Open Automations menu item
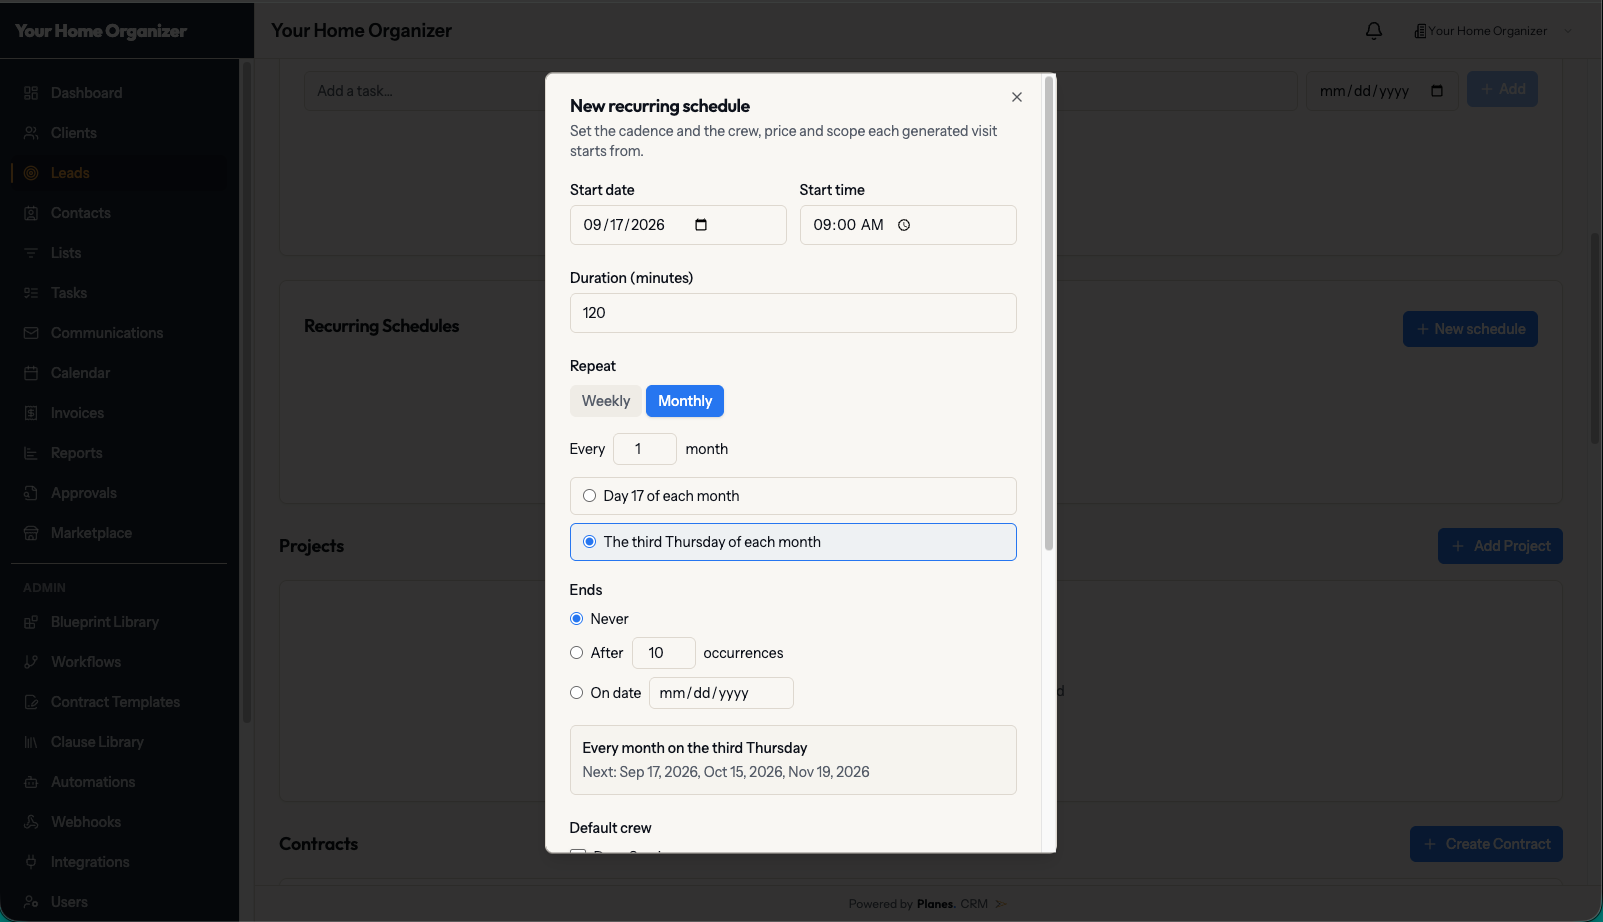Viewport: 1603px width, 922px height. pyautogui.click(x=93, y=782)
